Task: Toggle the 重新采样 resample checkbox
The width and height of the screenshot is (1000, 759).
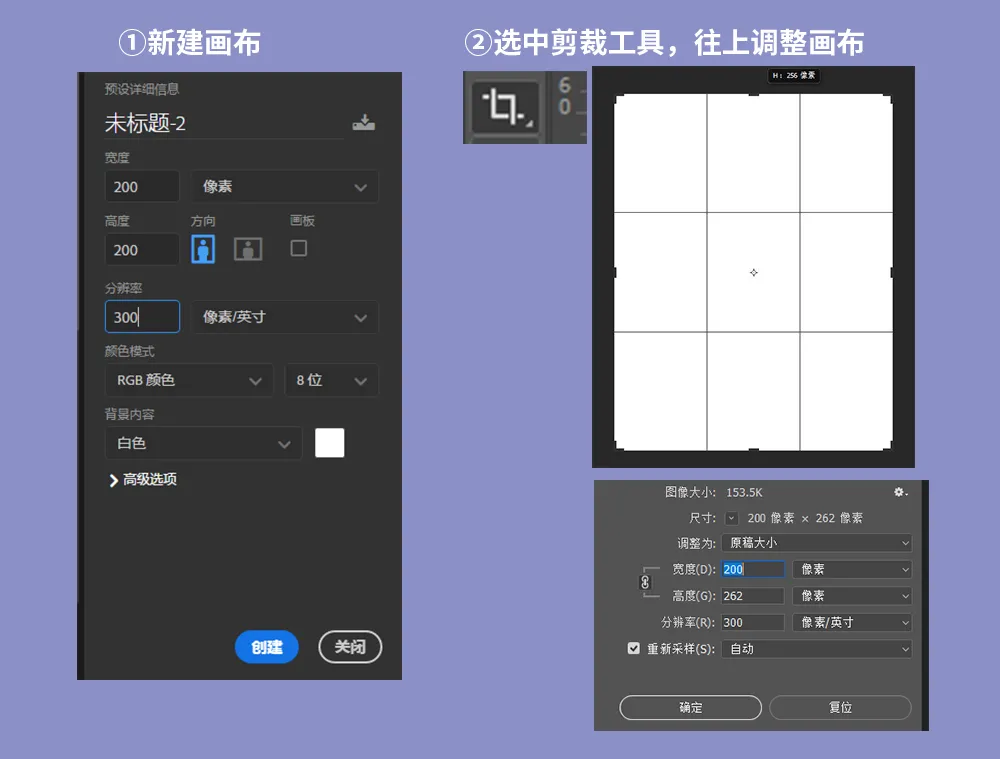Action: (x=633, y=648)
